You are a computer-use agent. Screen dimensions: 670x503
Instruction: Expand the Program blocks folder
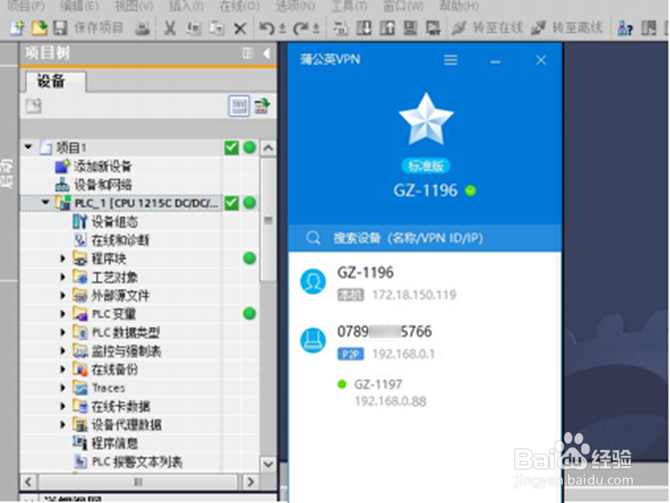63,258
